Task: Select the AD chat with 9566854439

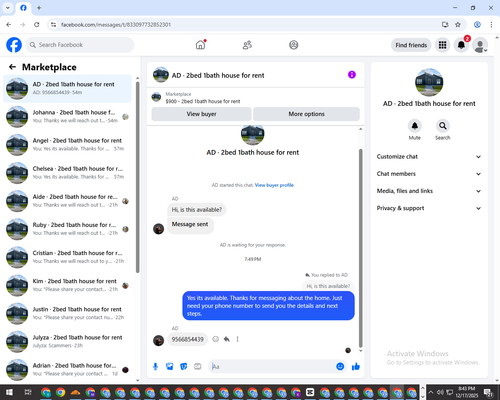Action: coord(67,89)
